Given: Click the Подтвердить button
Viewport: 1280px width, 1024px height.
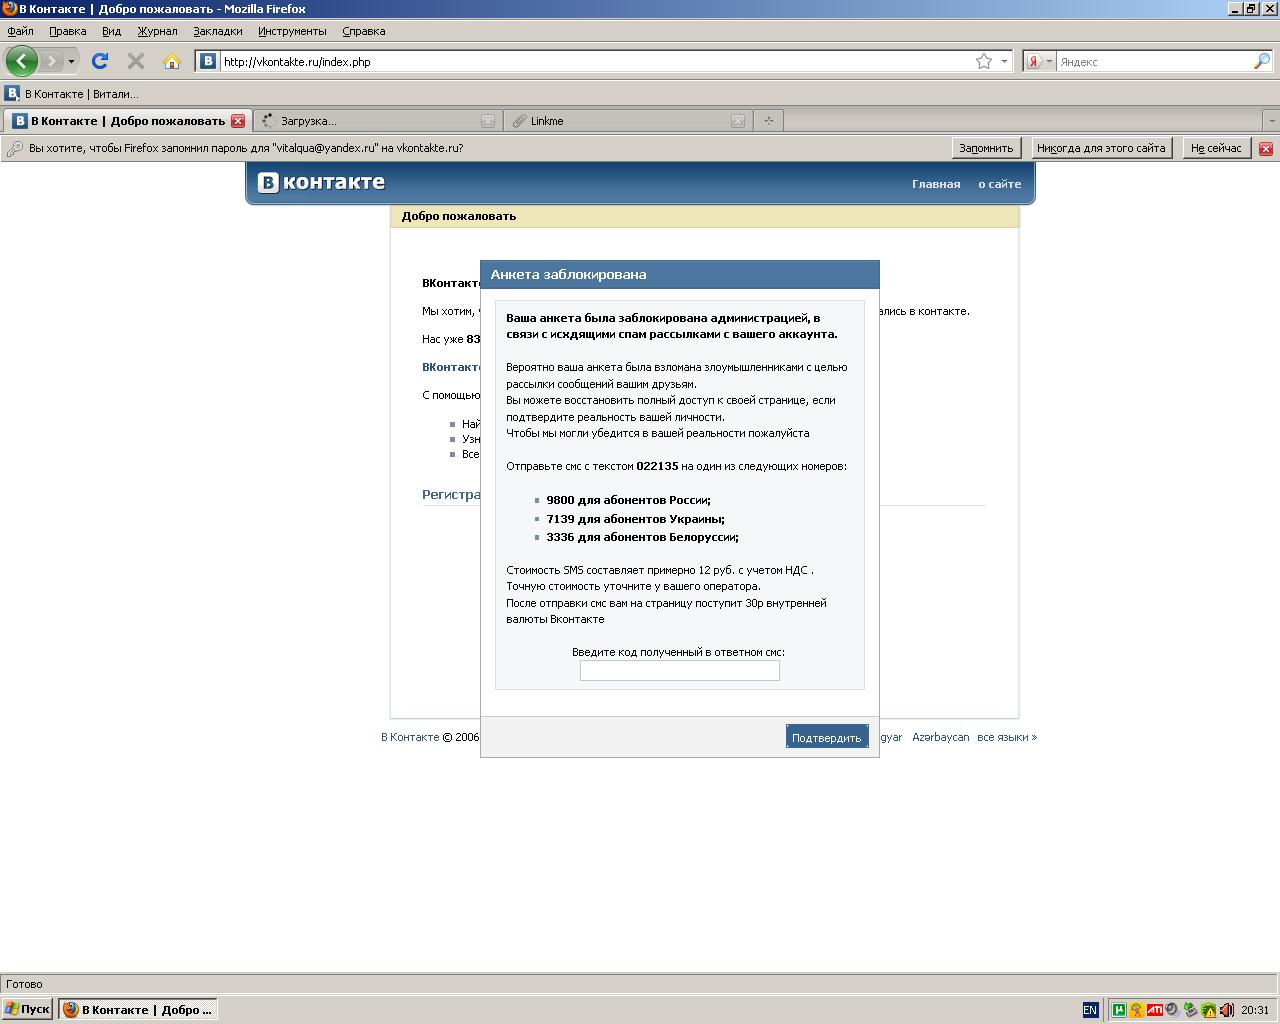Looking at the screenshot, I should point(826,738).
